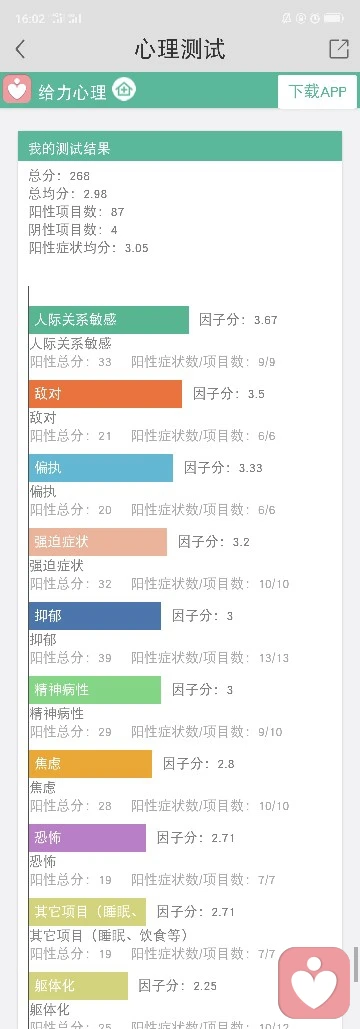Select the light blue 偏执 bar
This screenshot has width=360, height=1029.
coord(101,468)
